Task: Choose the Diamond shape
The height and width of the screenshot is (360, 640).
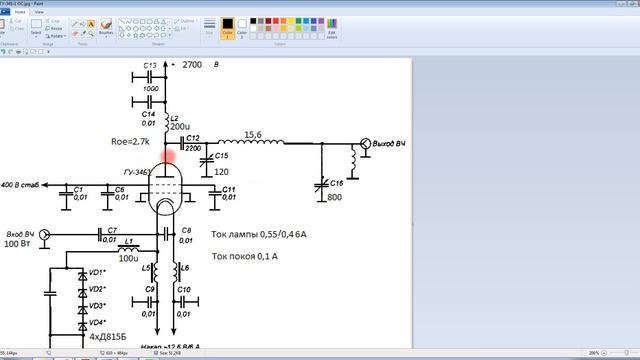Action: coord(129,29)
